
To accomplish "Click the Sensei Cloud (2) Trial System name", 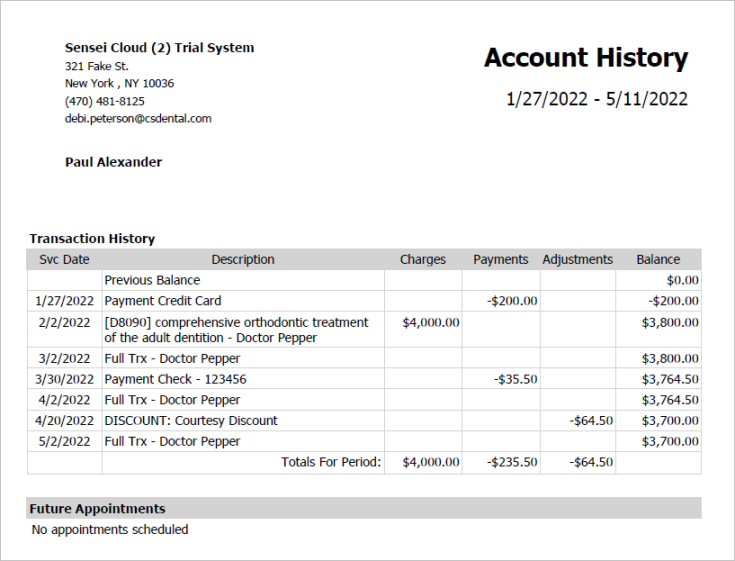I will tap(159, 48).
